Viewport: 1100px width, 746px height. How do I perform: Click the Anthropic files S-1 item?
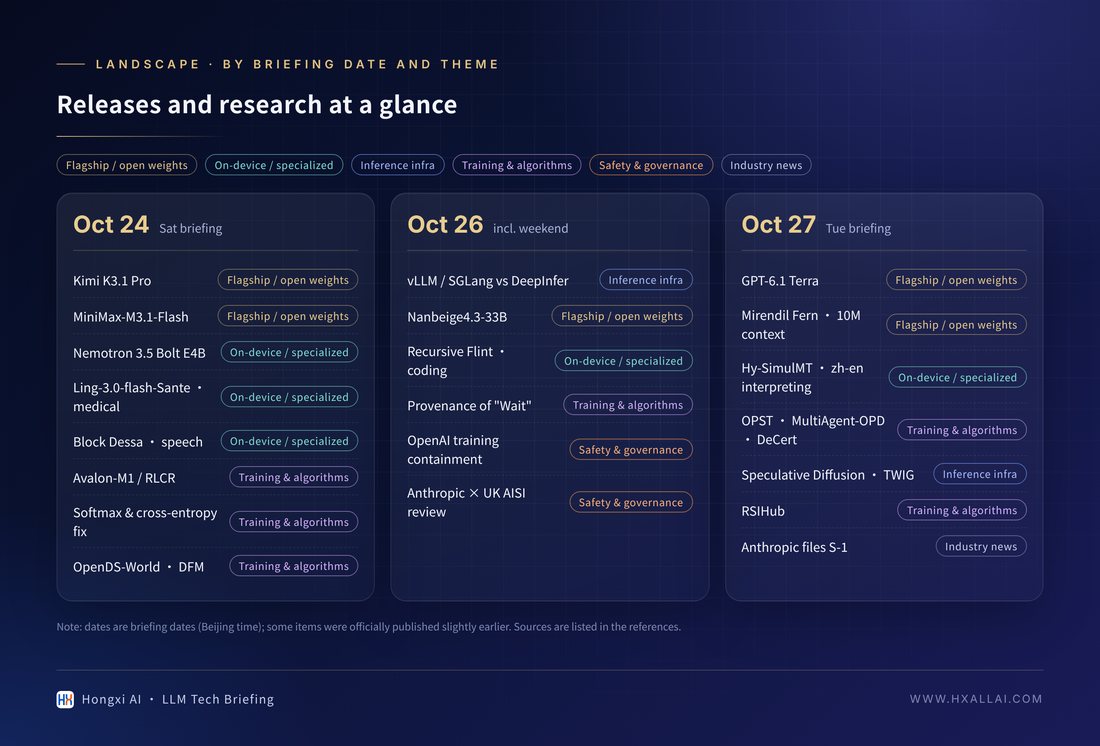tap(794, 547)
